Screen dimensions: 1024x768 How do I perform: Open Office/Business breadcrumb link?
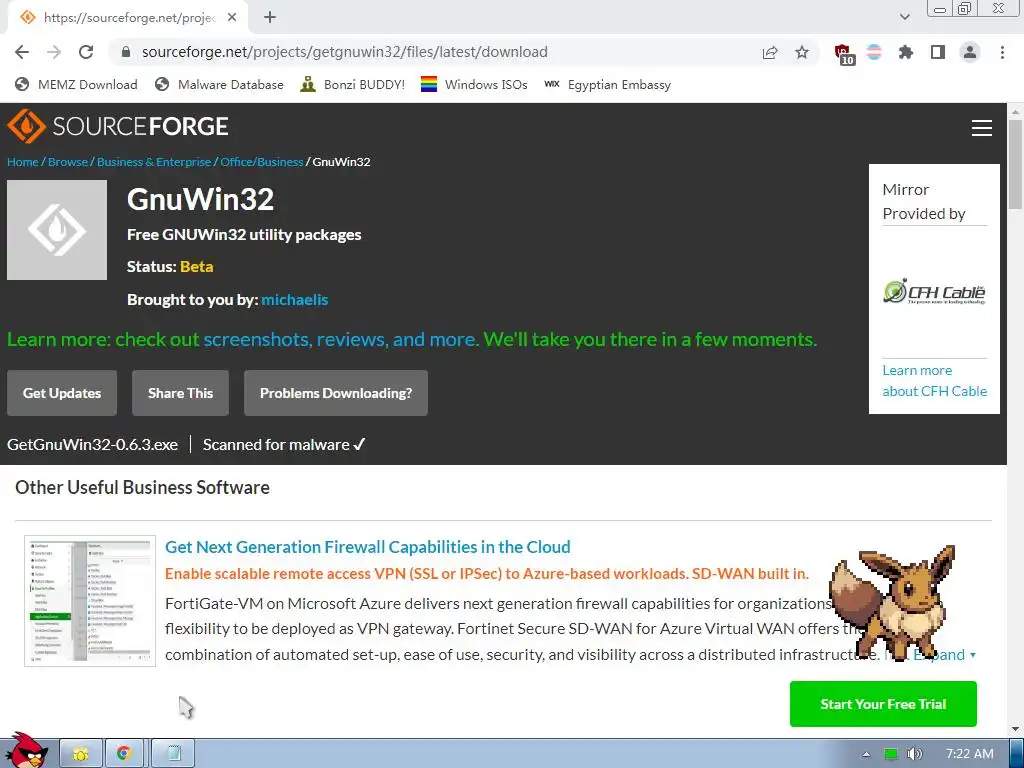(262, 162)
